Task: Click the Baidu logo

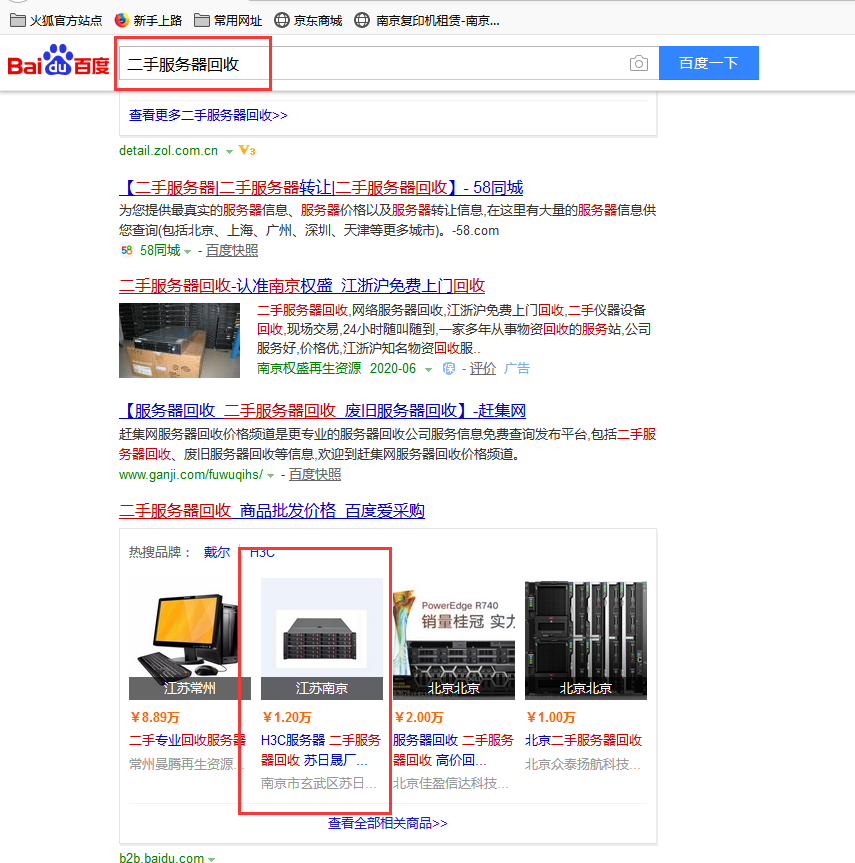Action: point(58,61)
